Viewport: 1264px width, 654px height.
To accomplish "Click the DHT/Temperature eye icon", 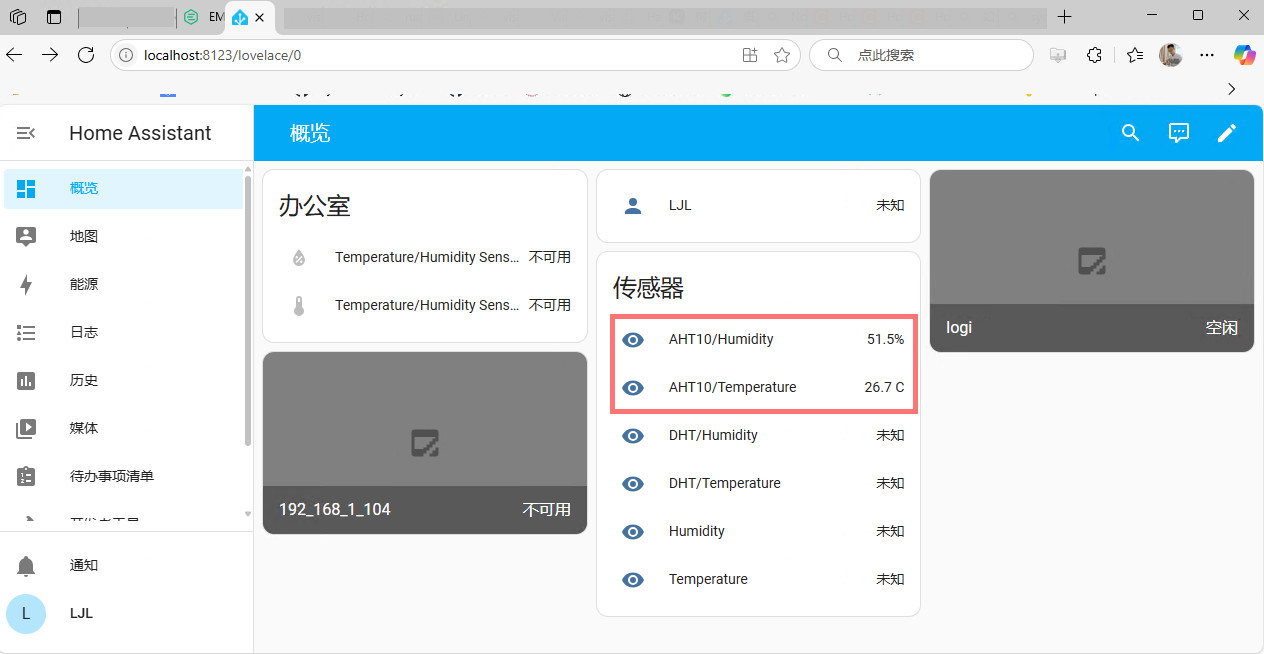I will 633,484.
